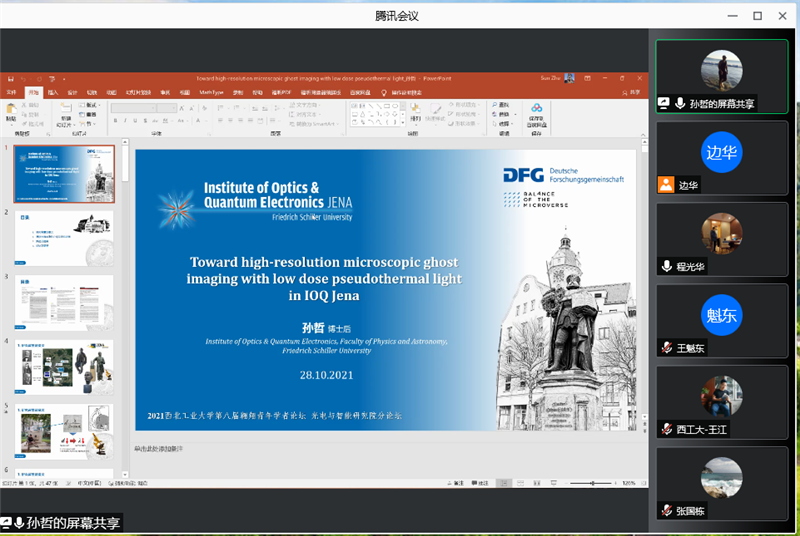
Task: Collapse the ribbon with the chevron arrow
Action: tap(643, 135)
